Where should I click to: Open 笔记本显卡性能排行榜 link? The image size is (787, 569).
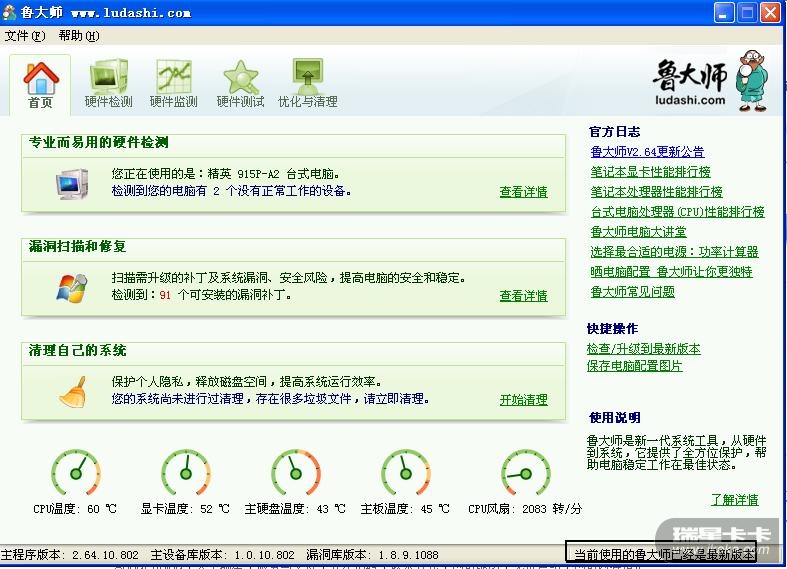pyautogui.click(x=650, y=172)
